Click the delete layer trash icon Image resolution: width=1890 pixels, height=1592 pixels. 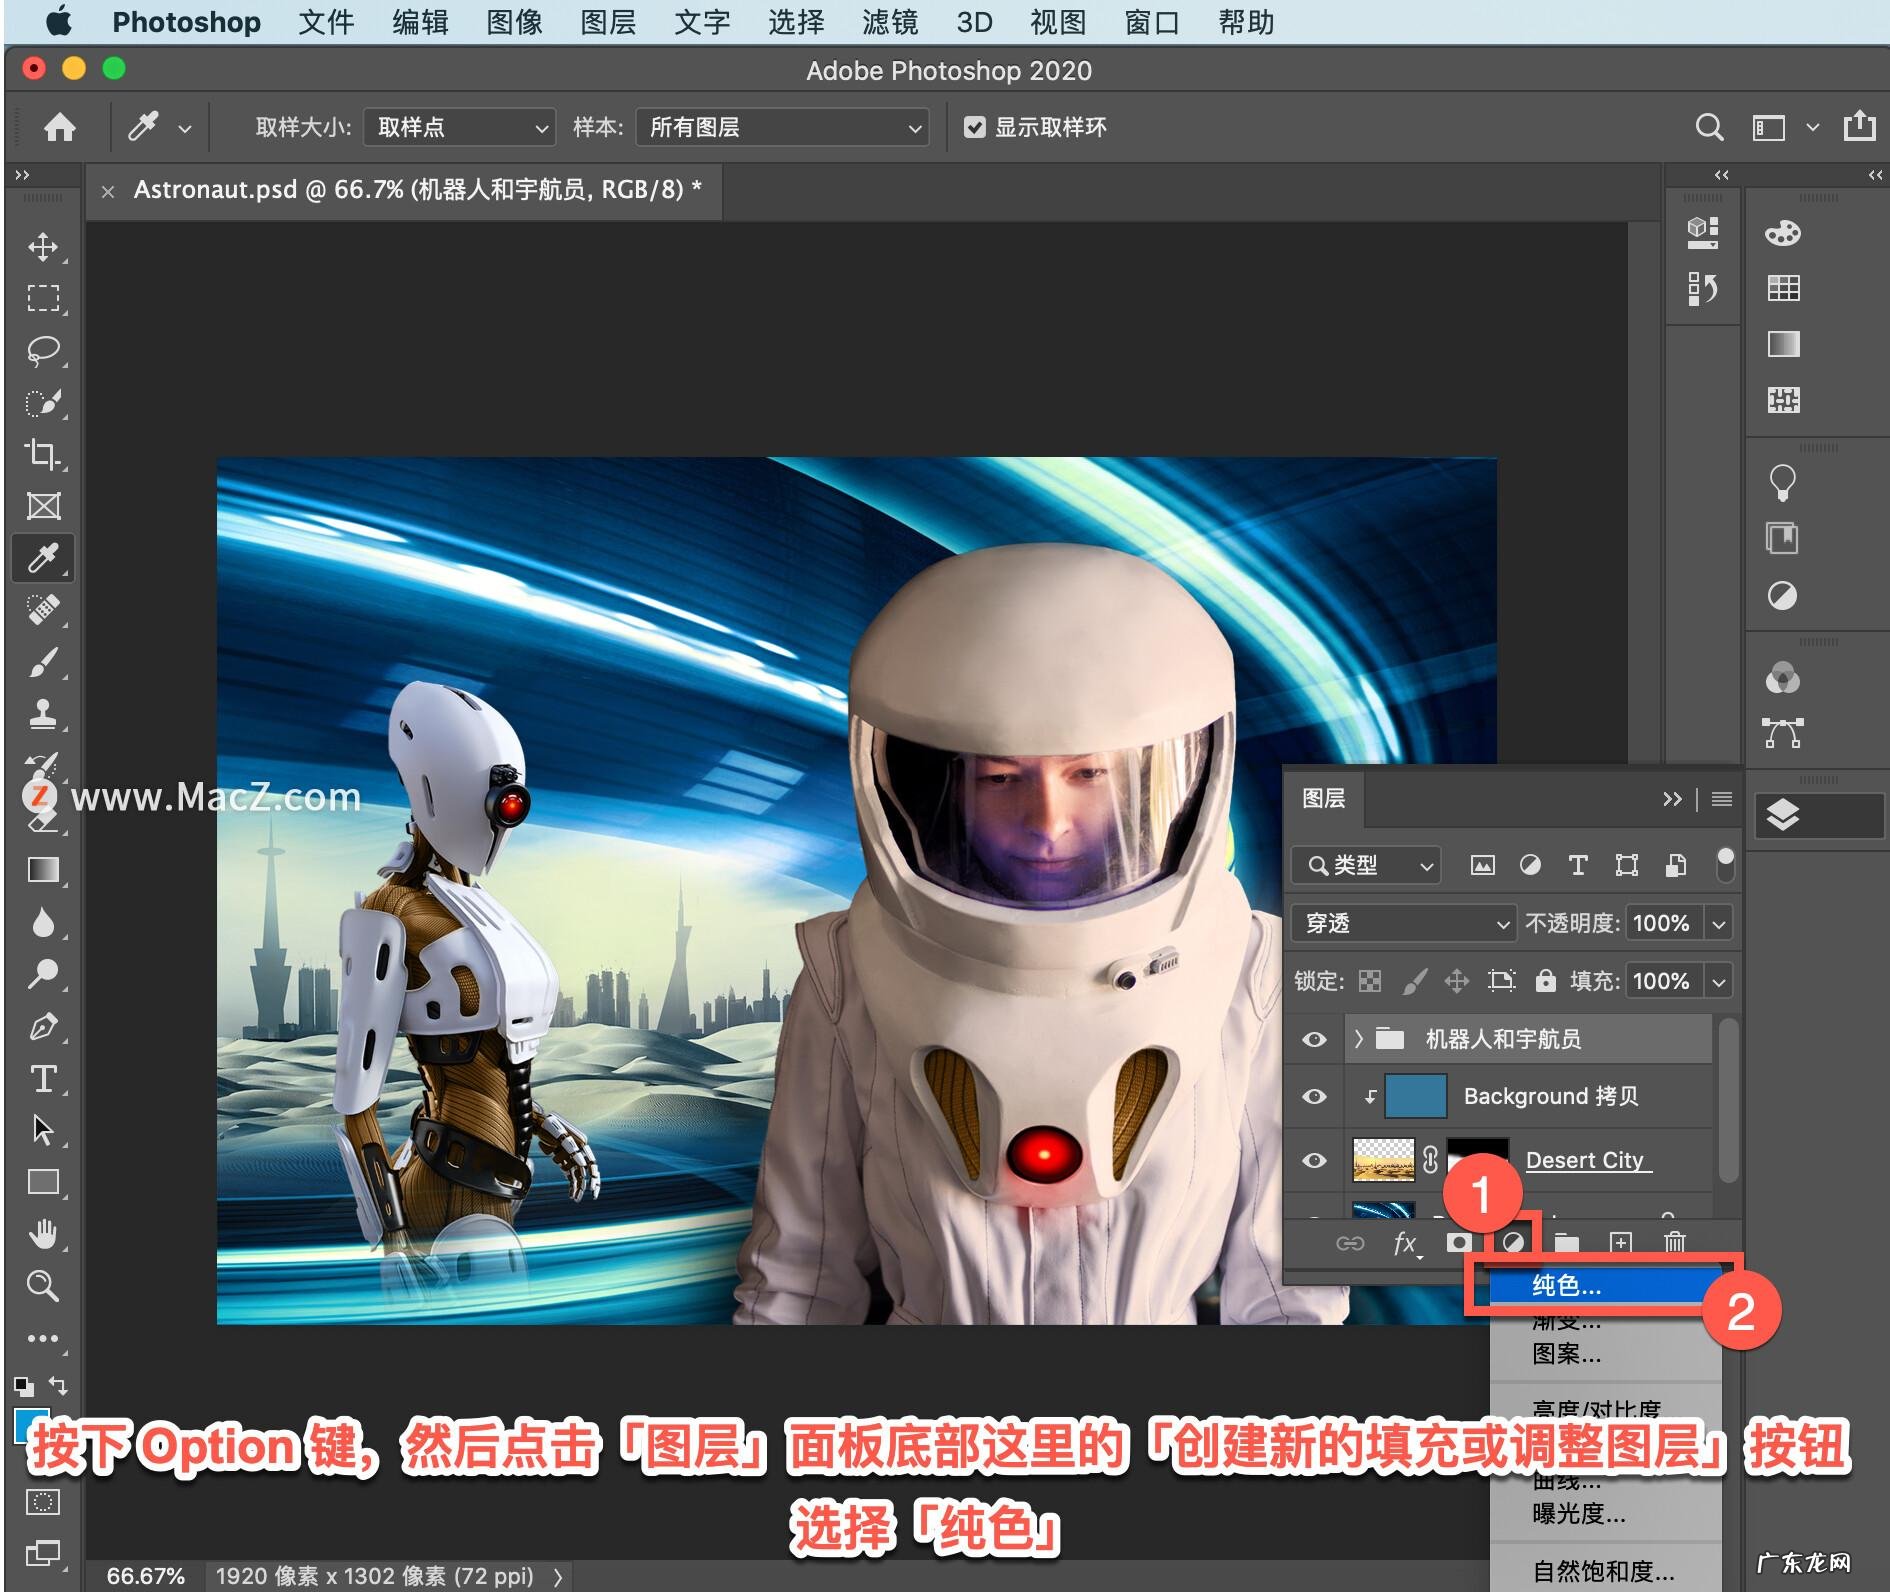1674,1242
